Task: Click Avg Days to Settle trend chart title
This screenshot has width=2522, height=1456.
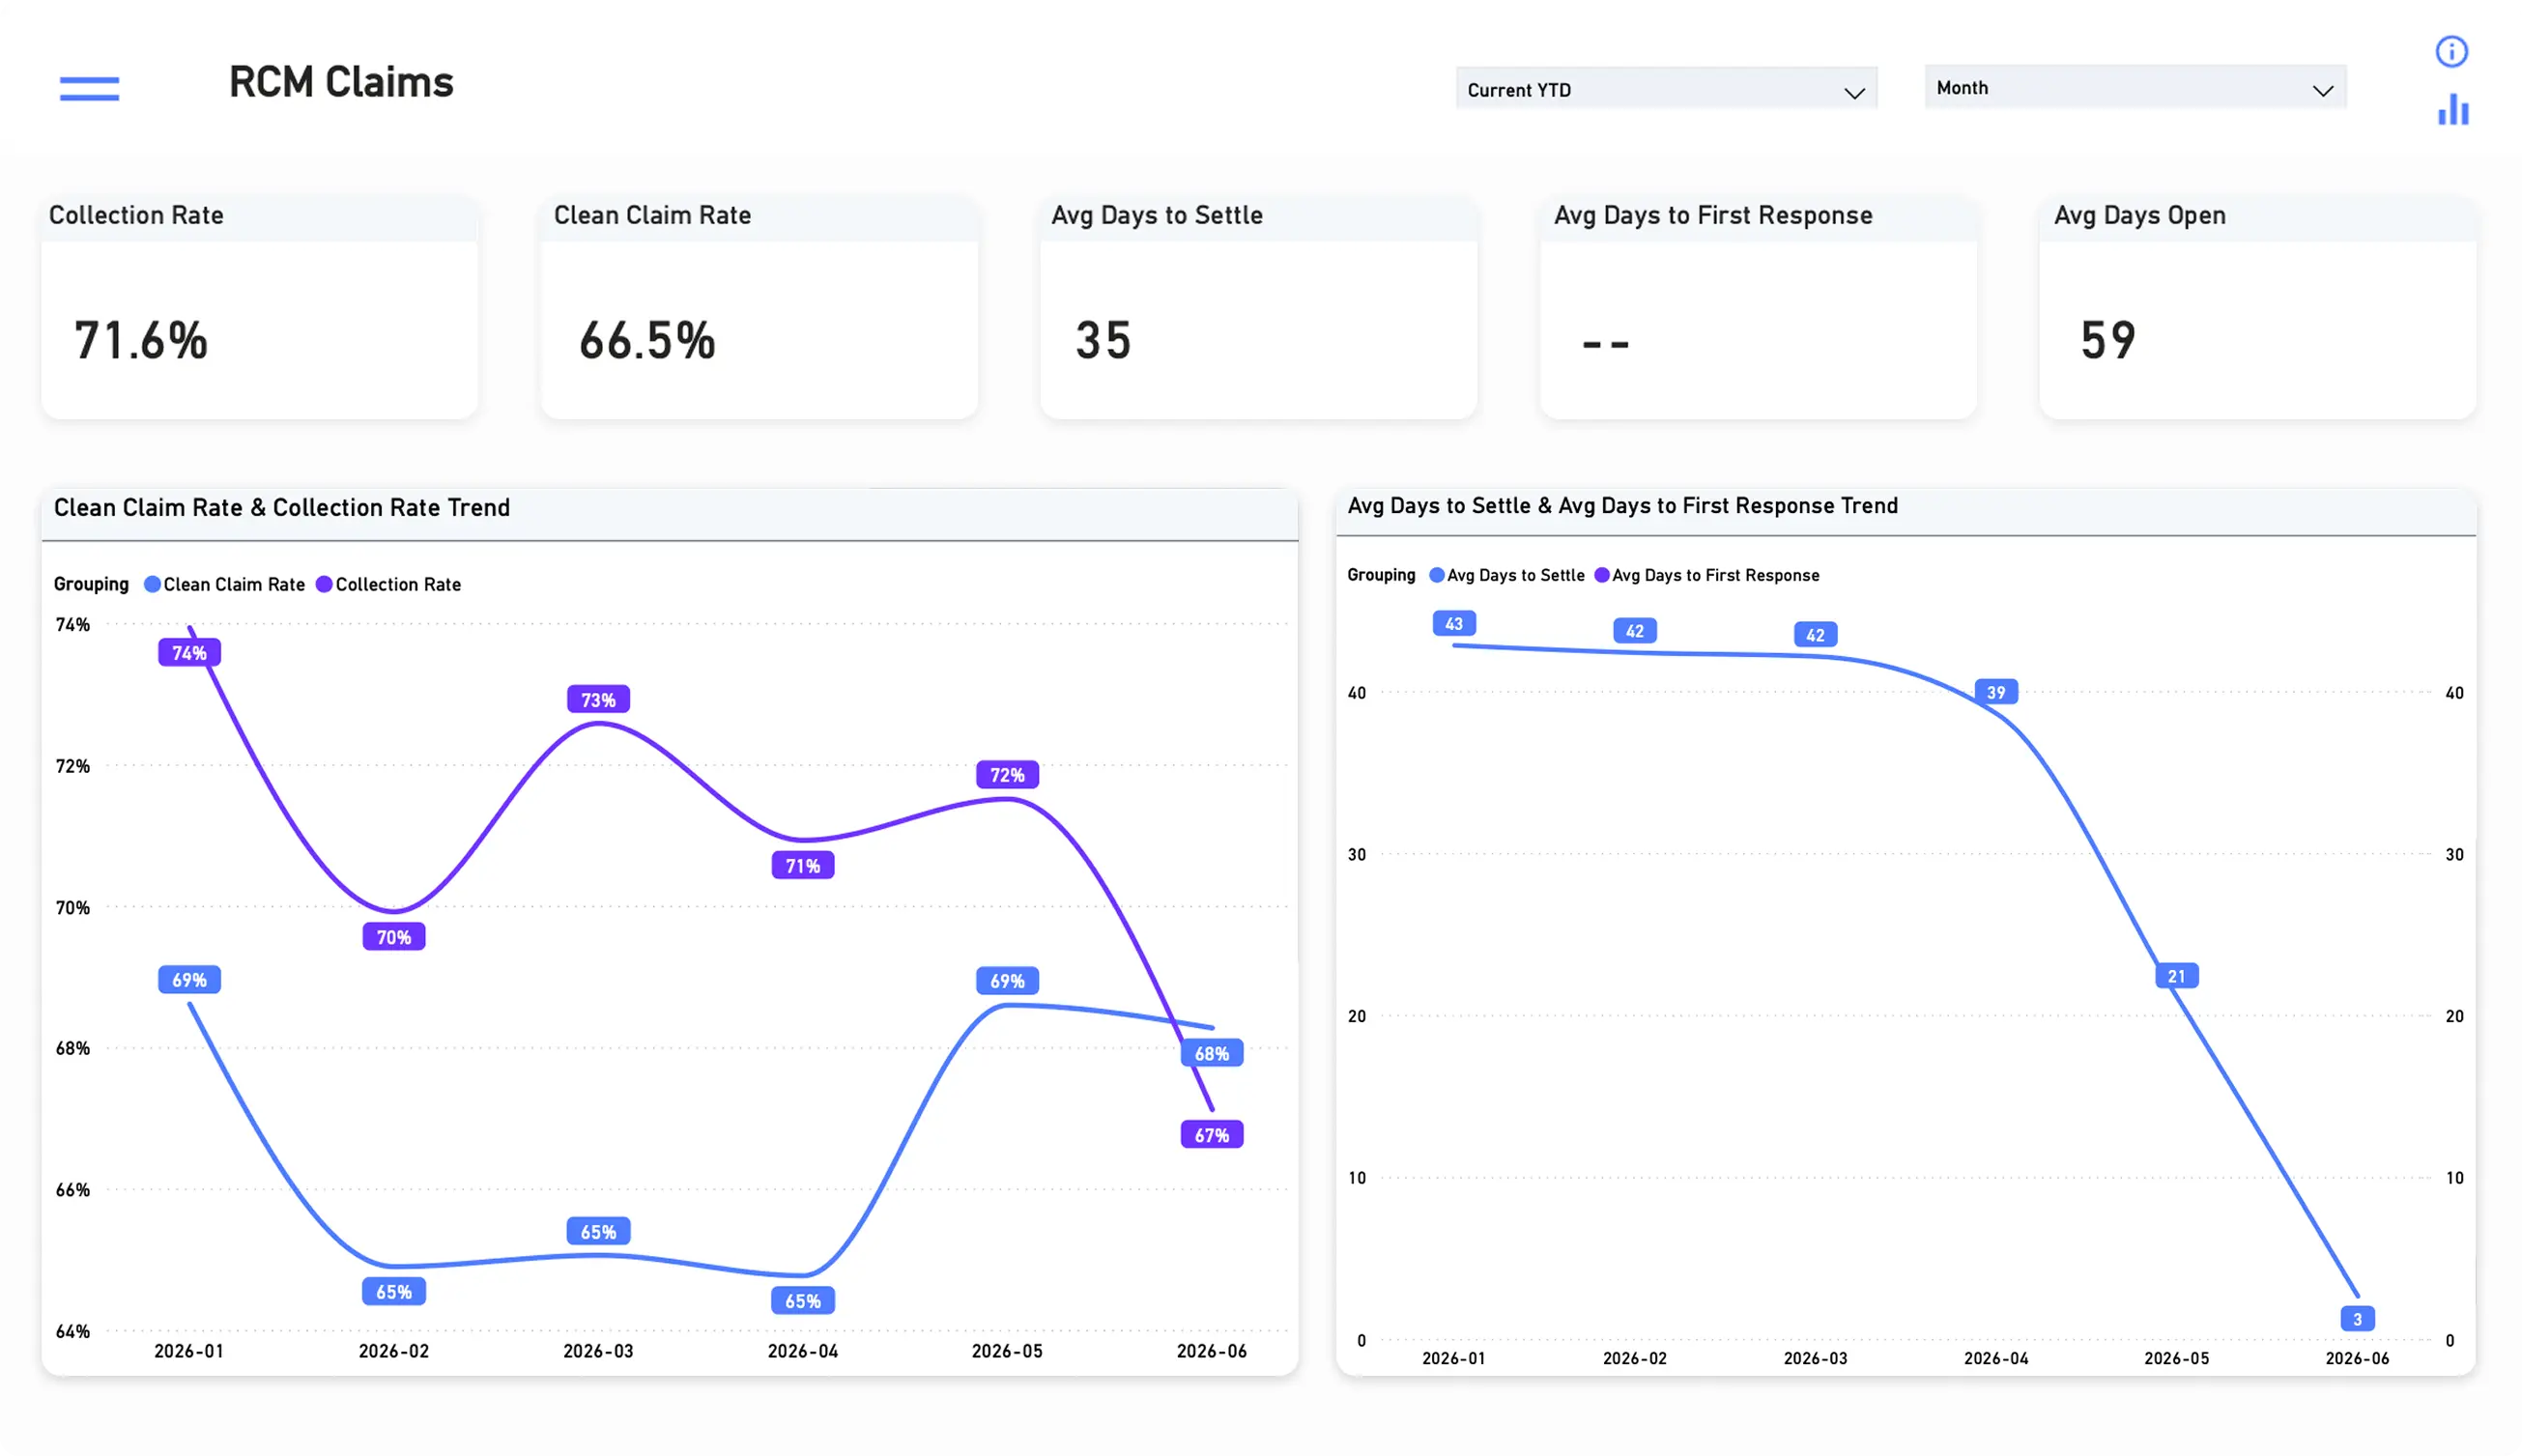Action: pyautogui.click(x=1622, y=506)
